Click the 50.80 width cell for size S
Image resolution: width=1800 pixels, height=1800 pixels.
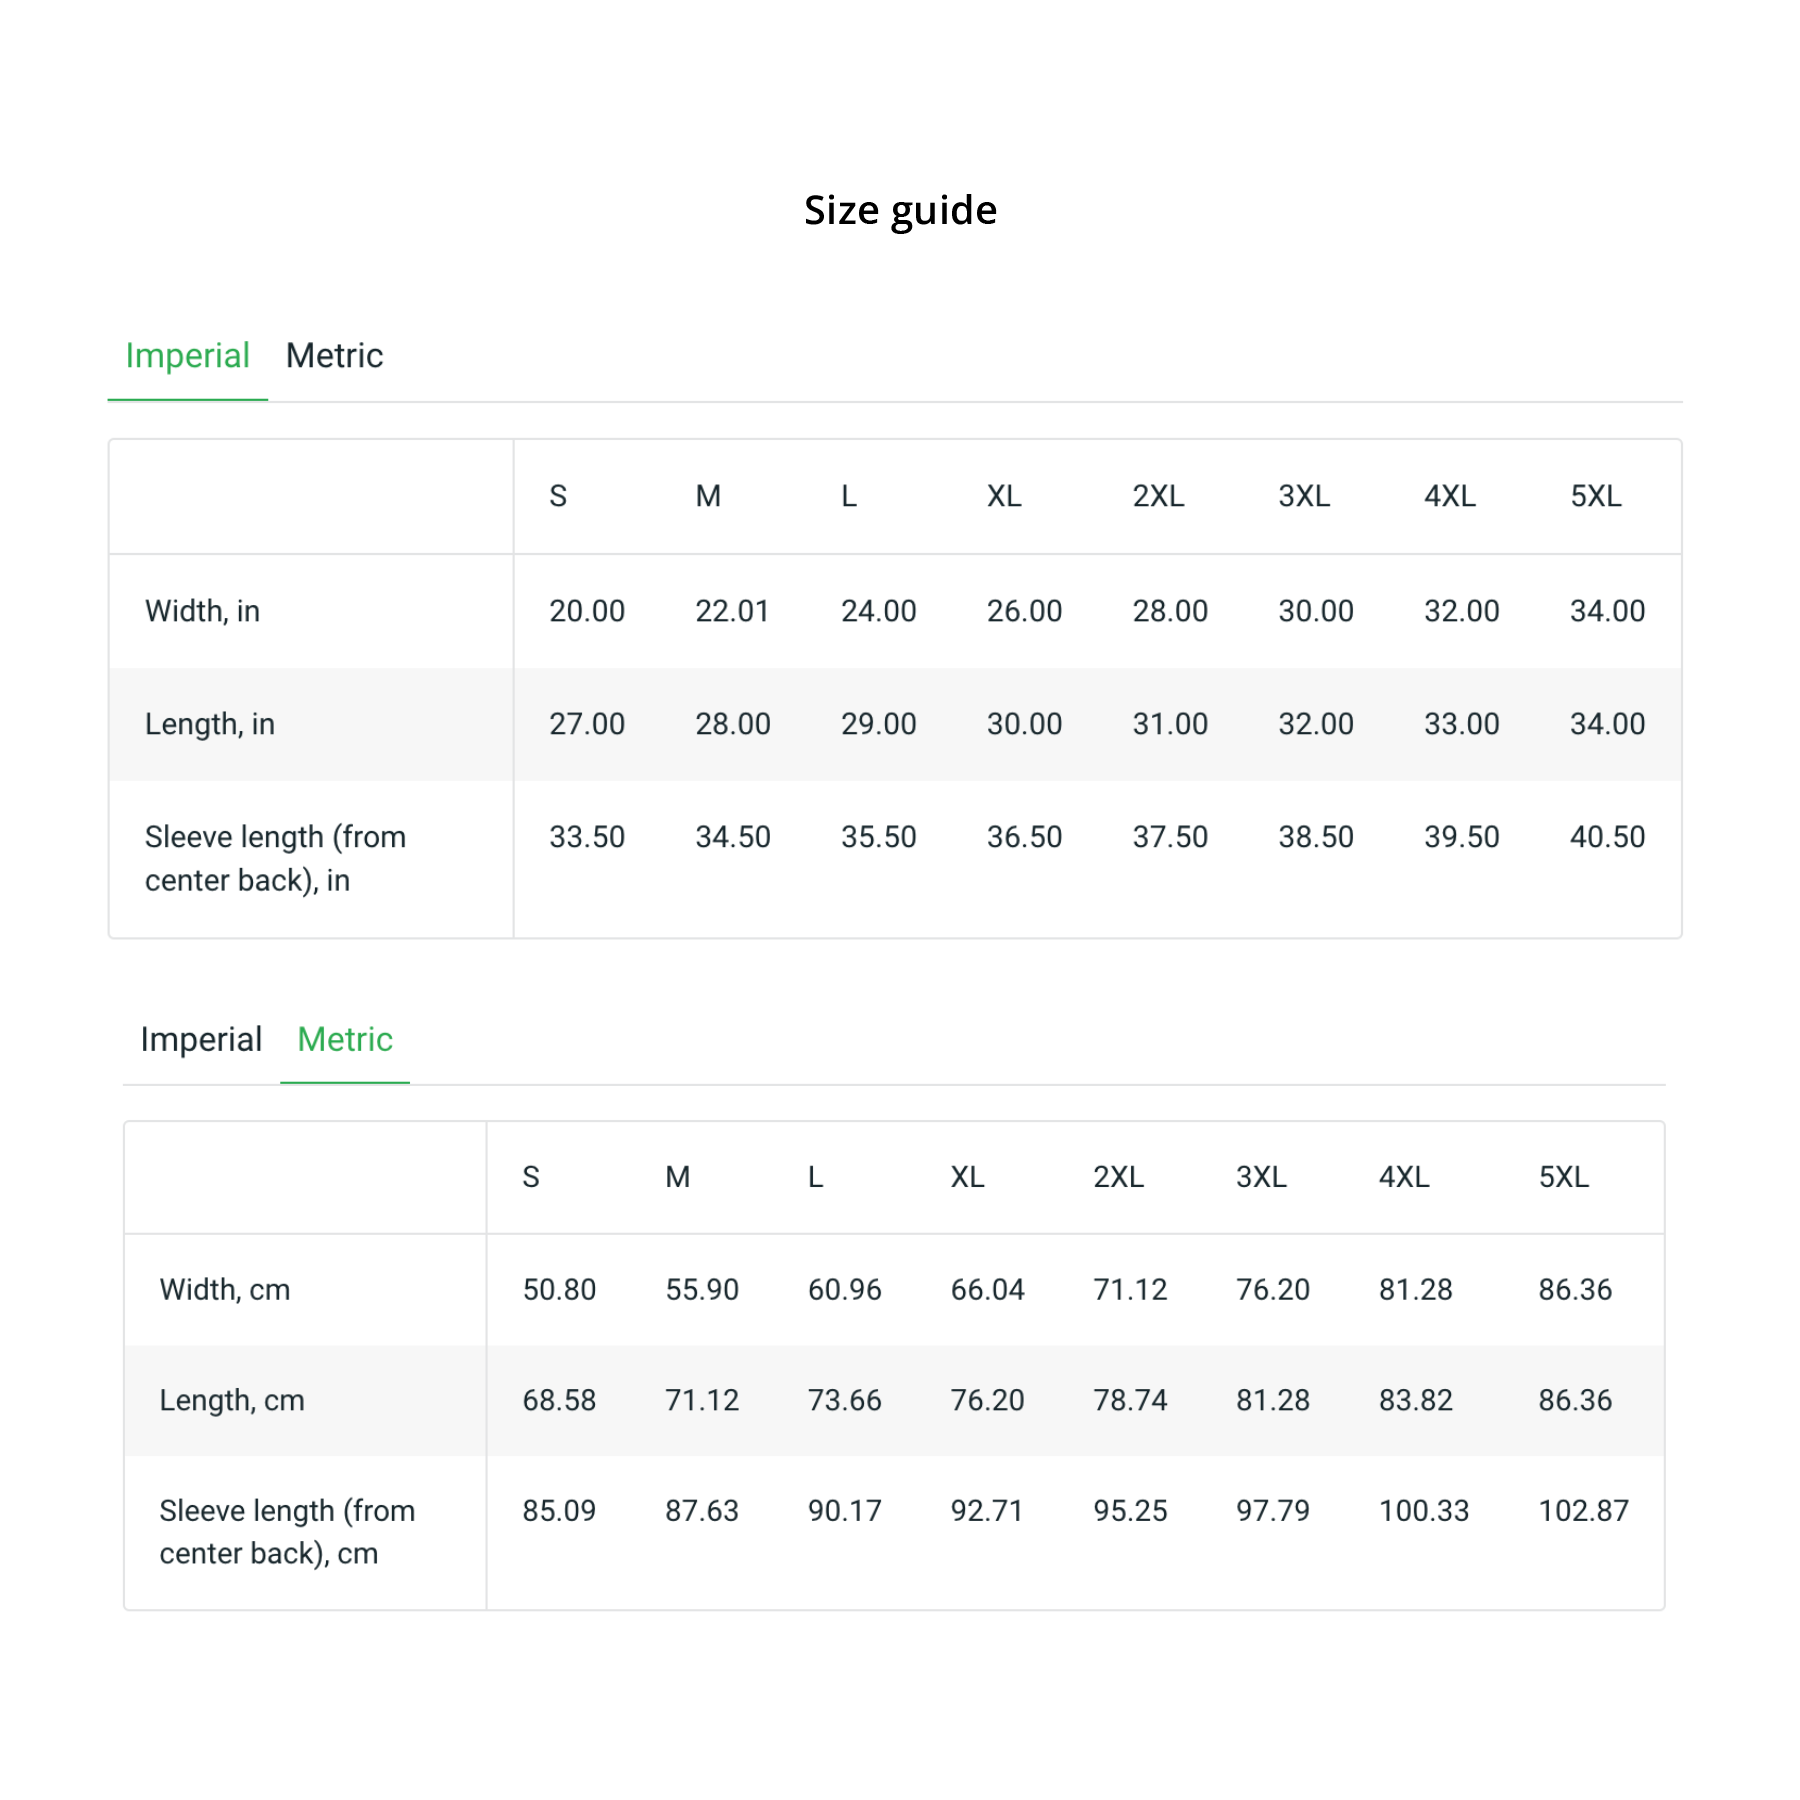point(559,1290)
